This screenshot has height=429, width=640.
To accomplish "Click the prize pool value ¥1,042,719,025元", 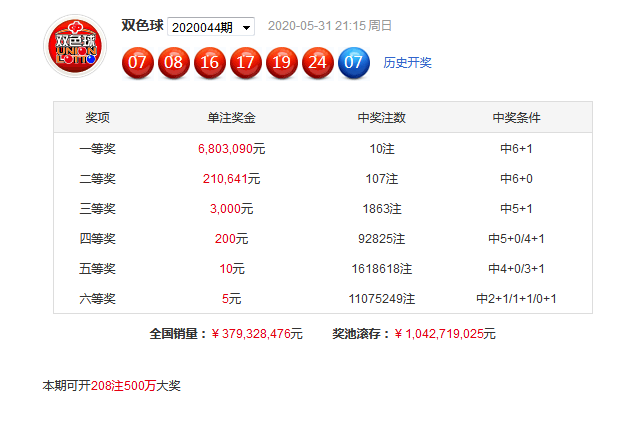I will pyautogui.click(x=445, y=333).
